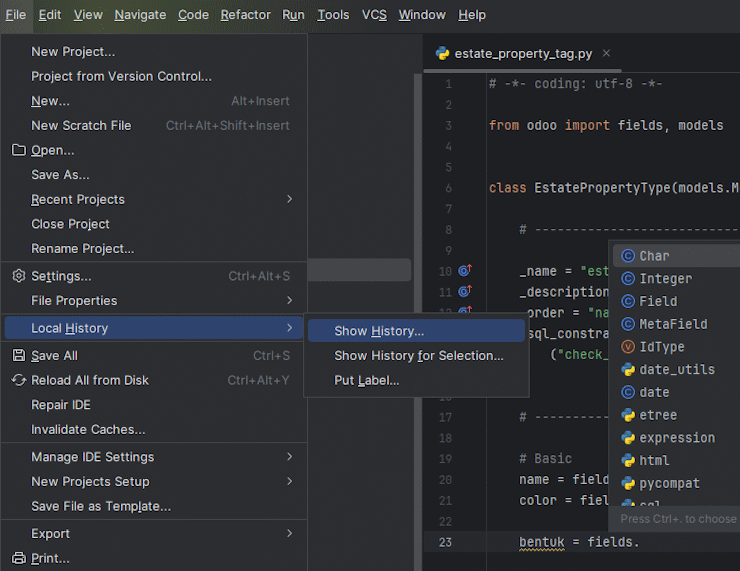Click the override gutter icon on line 10

[464, 270]
